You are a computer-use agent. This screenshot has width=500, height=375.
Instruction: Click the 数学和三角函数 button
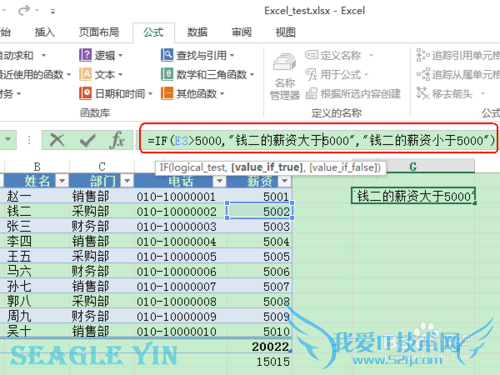[x=208, y=74]
